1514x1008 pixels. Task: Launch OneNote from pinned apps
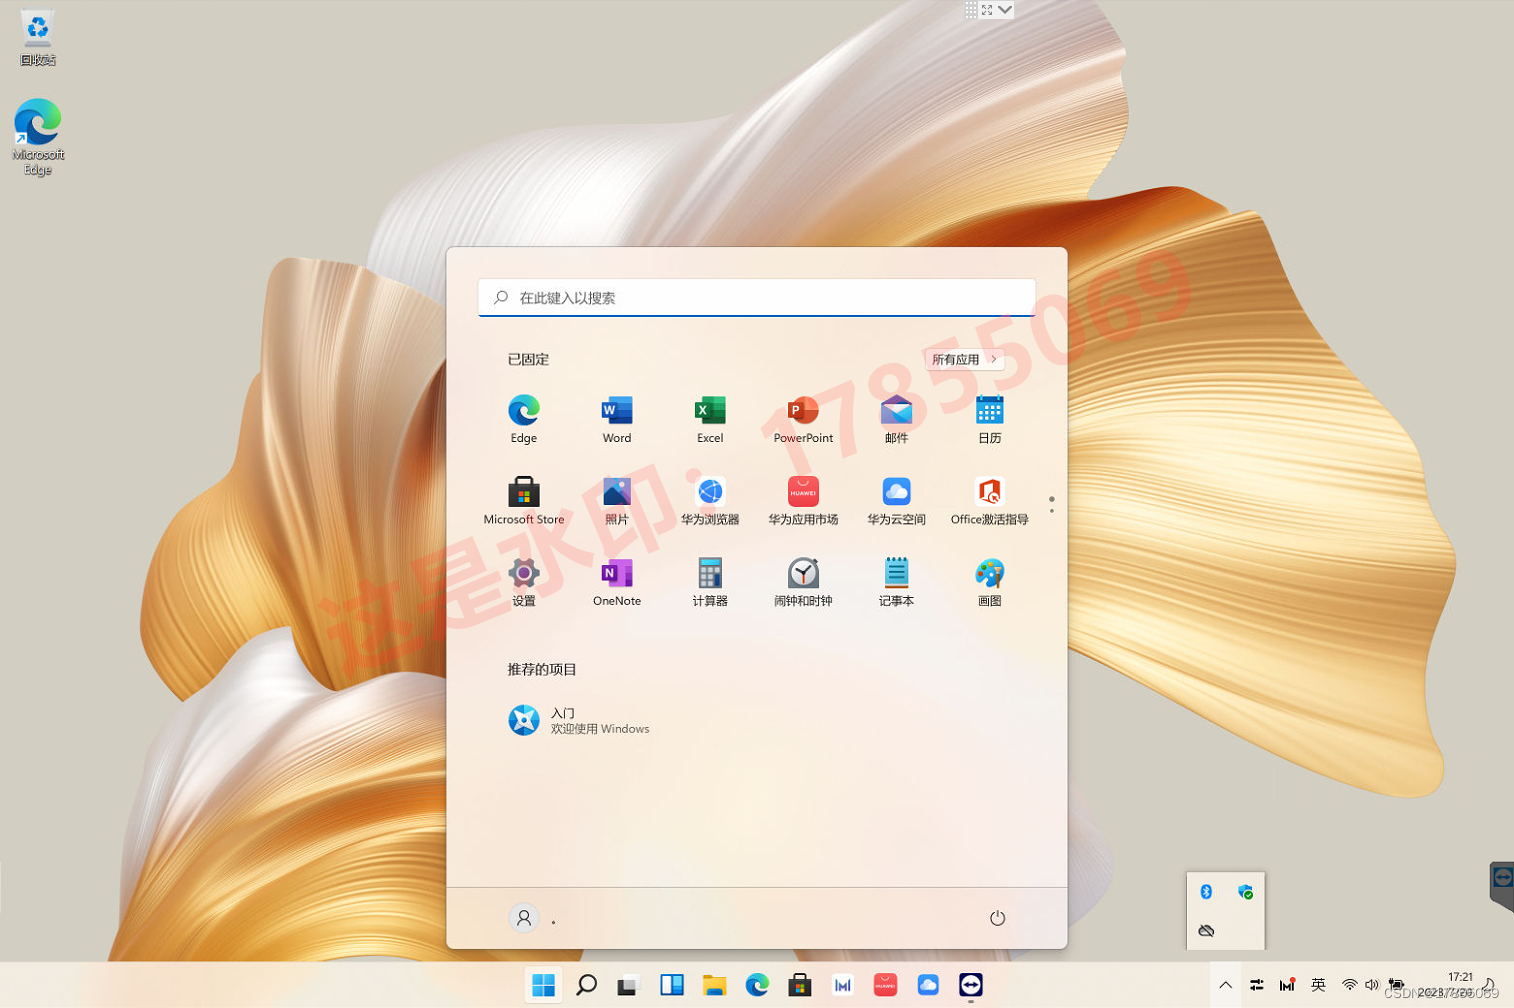pos(616,583)
